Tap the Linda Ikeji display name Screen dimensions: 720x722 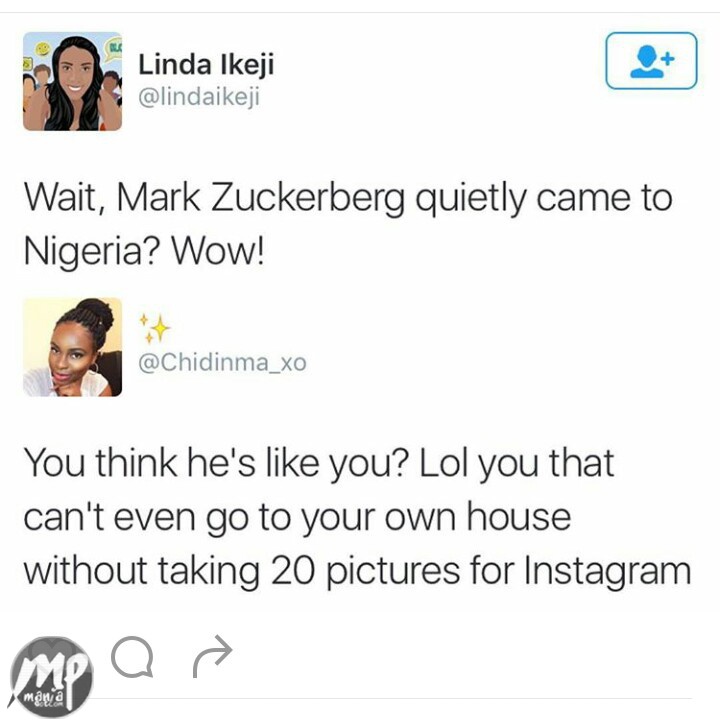click(206, 64)
